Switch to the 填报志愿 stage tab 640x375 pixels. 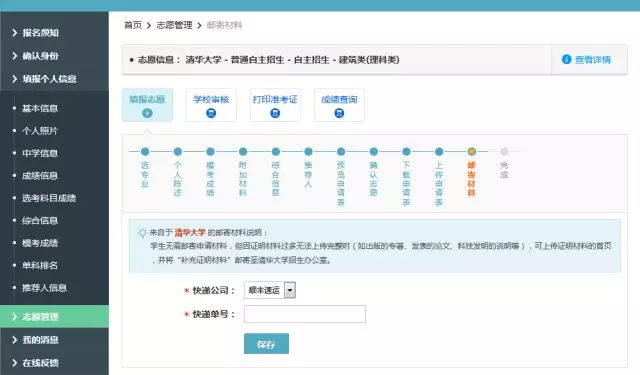click(147, 105)
